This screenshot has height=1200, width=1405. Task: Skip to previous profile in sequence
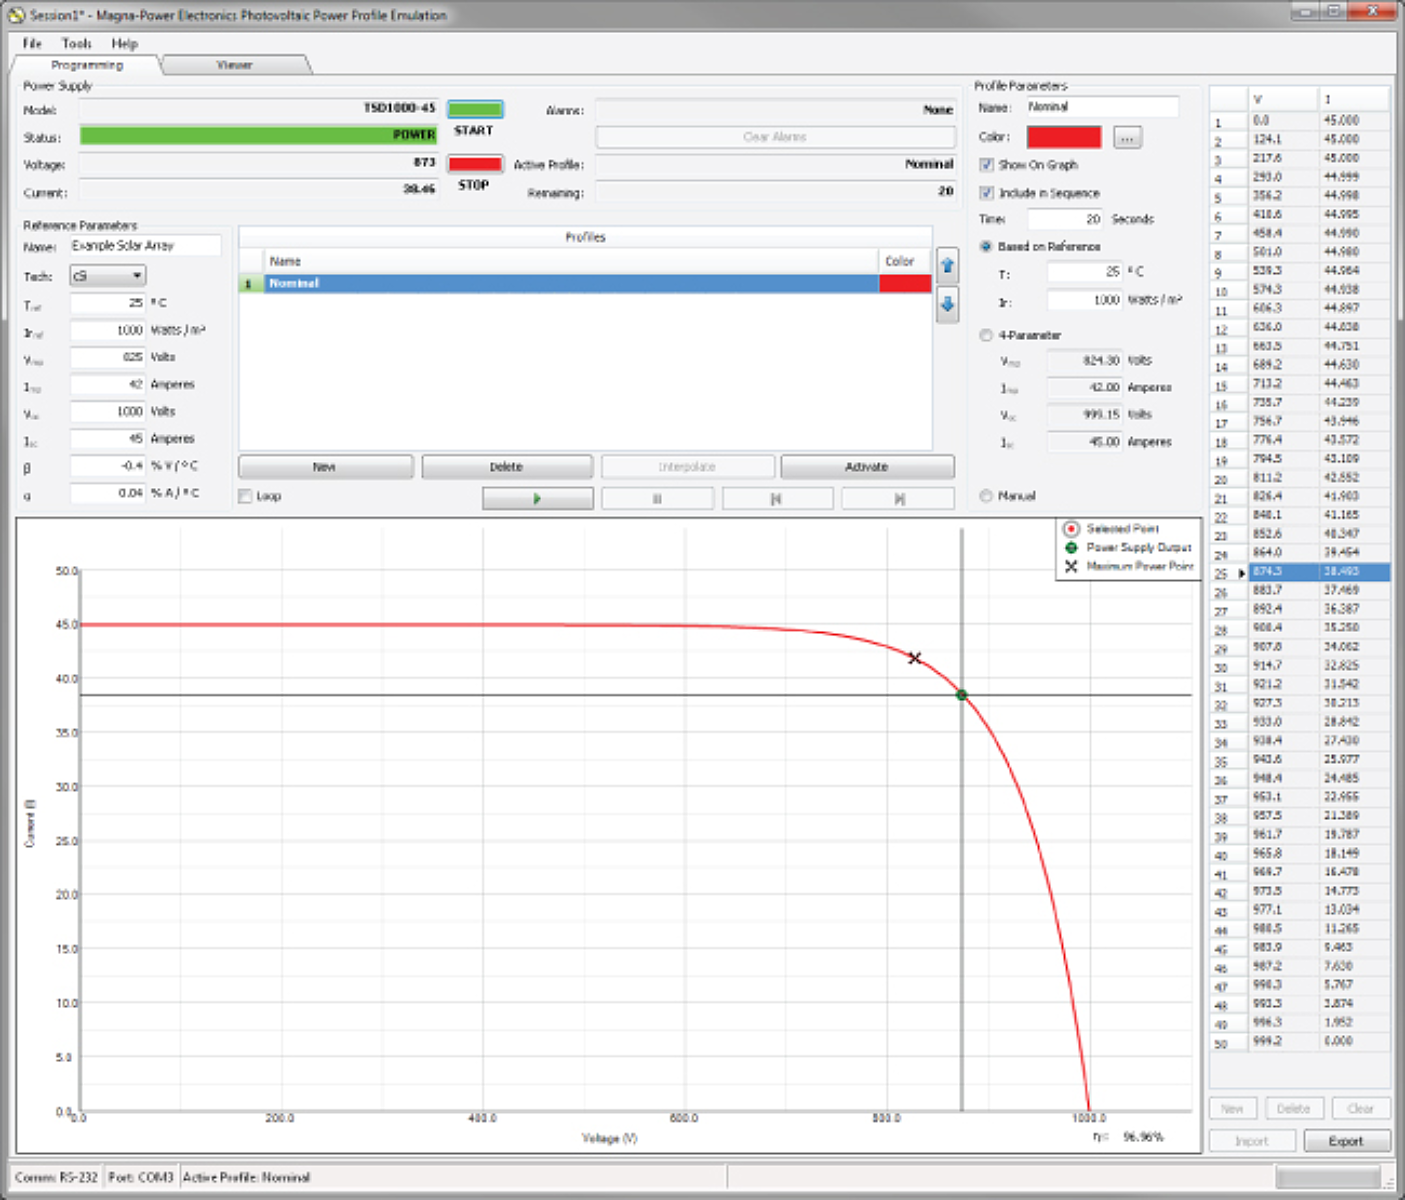coord(777,498)
